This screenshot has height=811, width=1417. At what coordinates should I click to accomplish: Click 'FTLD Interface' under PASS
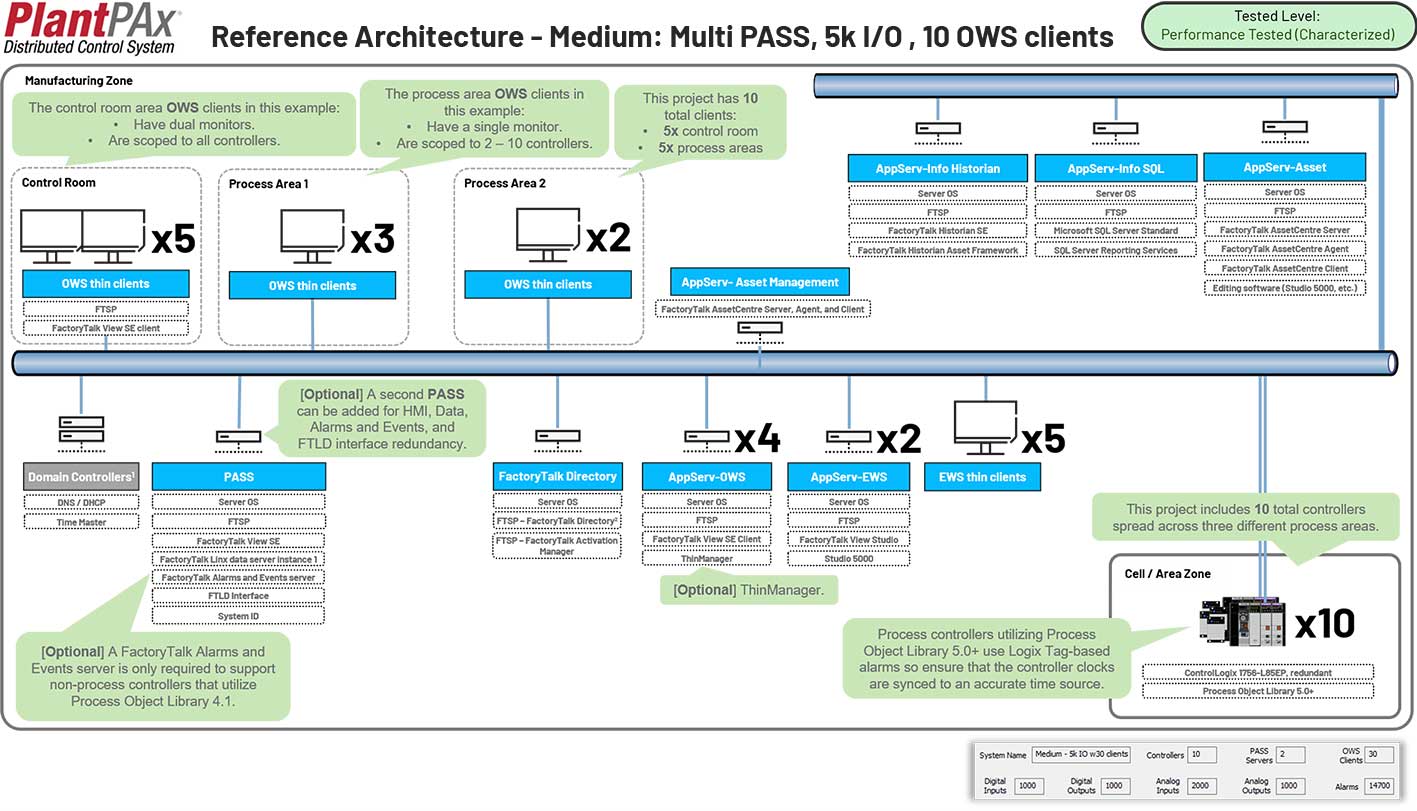[x=238, y=596]
